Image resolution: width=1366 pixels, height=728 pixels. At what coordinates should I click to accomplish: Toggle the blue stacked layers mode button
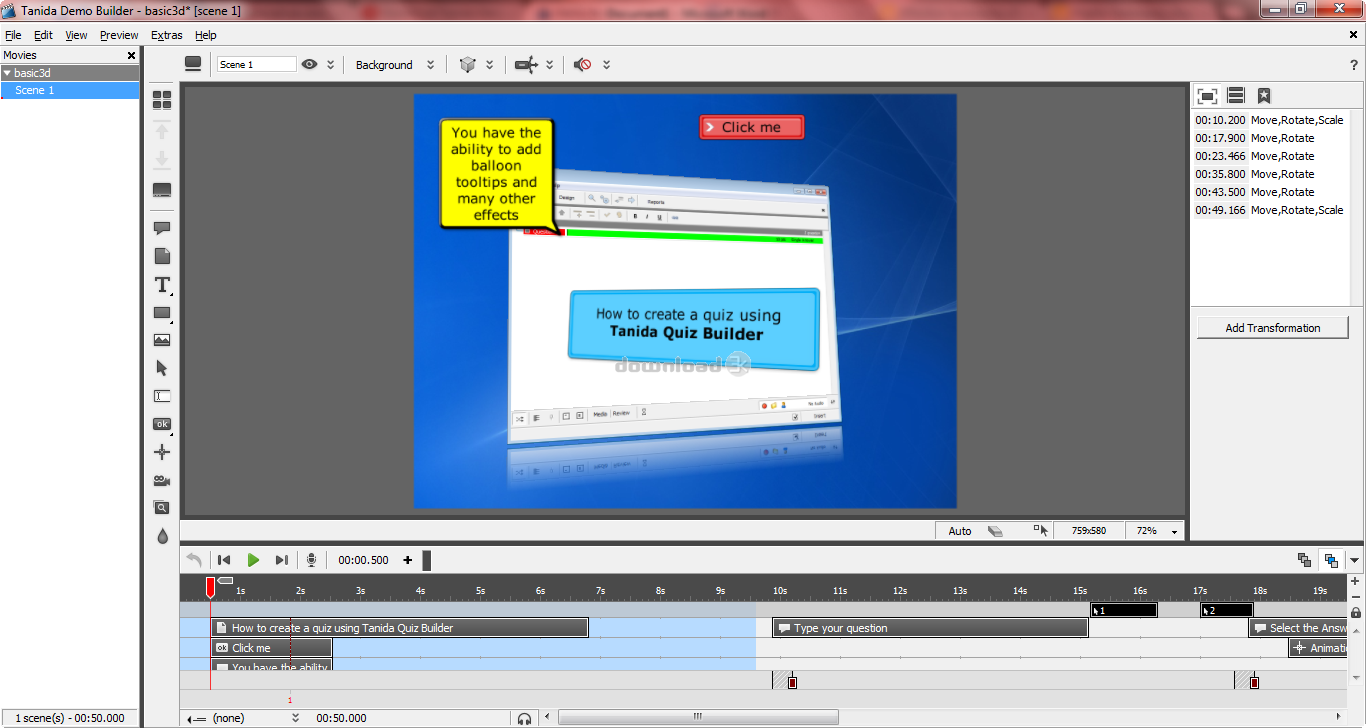[x=1331, y=560]
